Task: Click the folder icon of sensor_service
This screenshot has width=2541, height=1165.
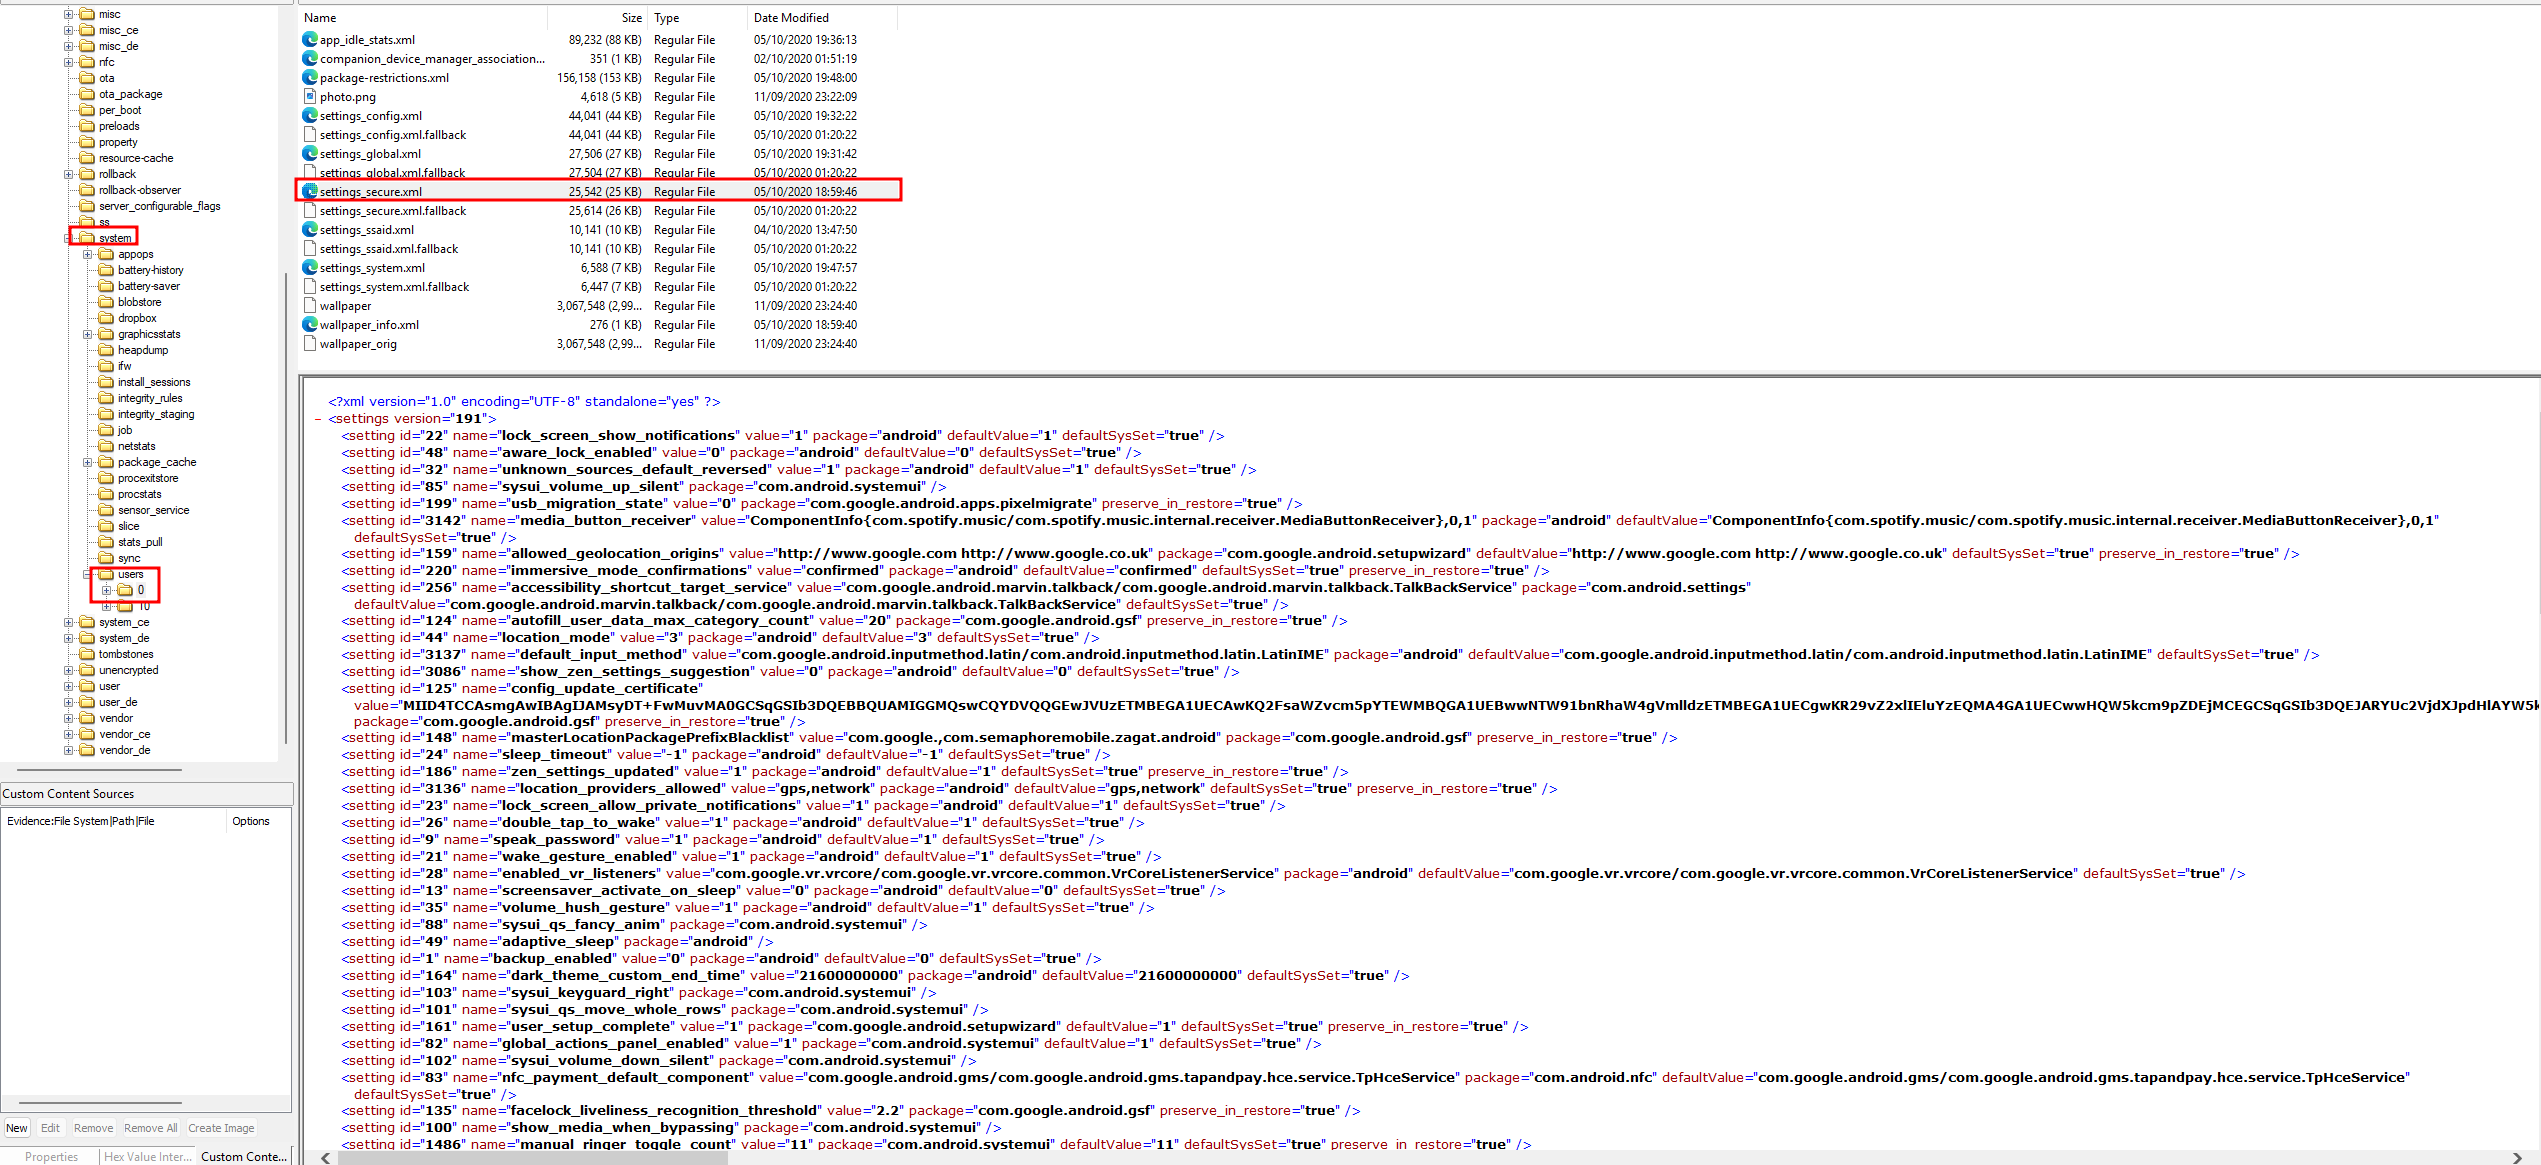Action: 106,510
